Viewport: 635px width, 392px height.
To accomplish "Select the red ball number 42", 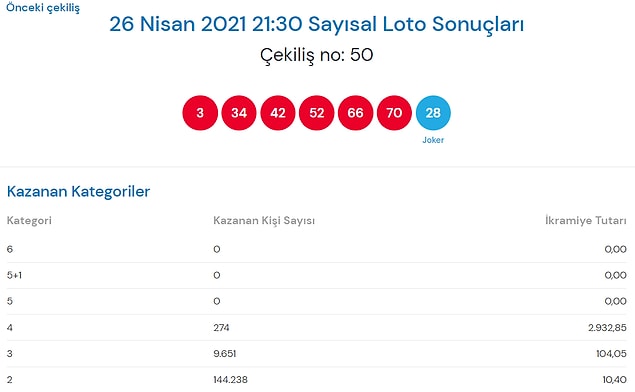I will [x=278, y=113].
